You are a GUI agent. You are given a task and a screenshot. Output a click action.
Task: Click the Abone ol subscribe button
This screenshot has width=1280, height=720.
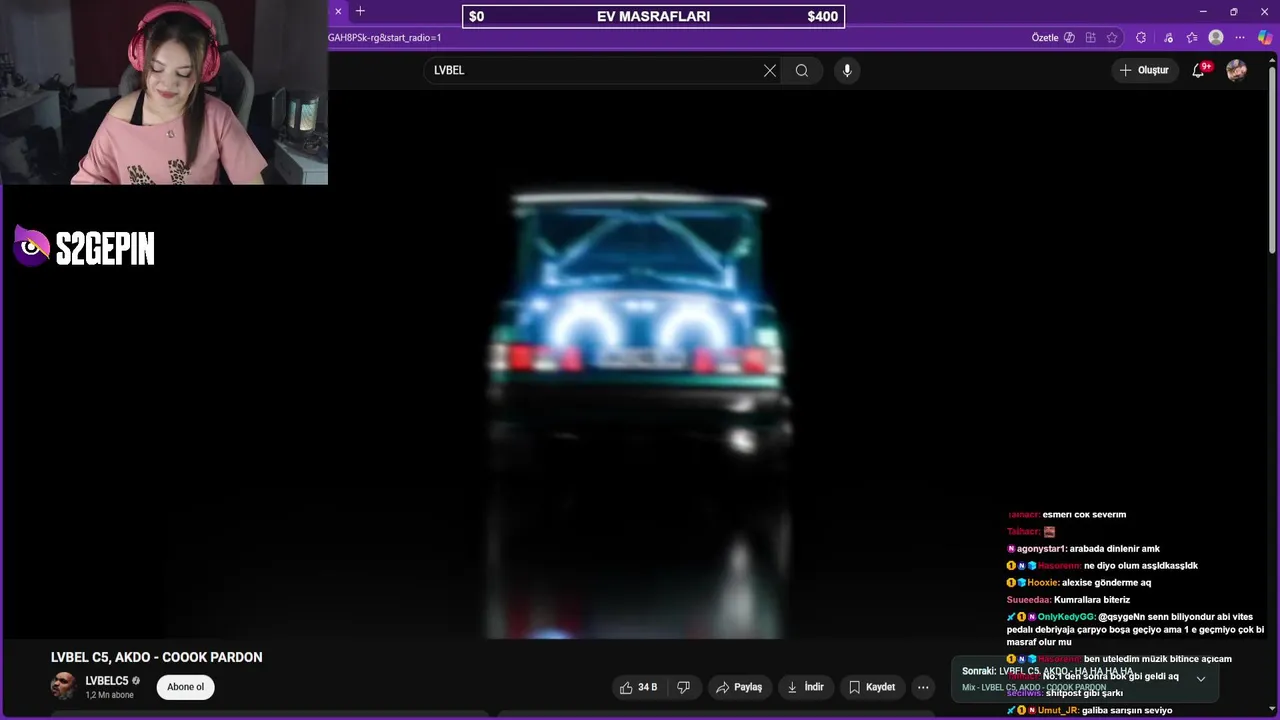click(185, 687)
